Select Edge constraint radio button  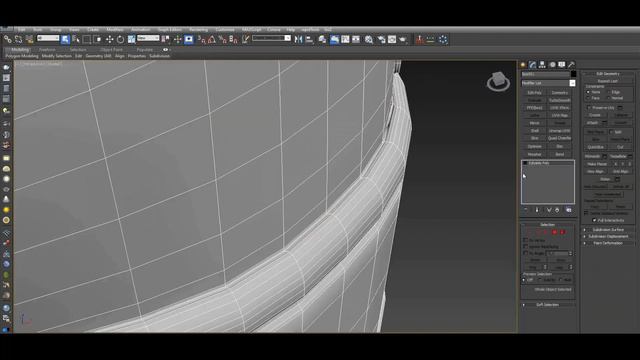click(609, 92)
